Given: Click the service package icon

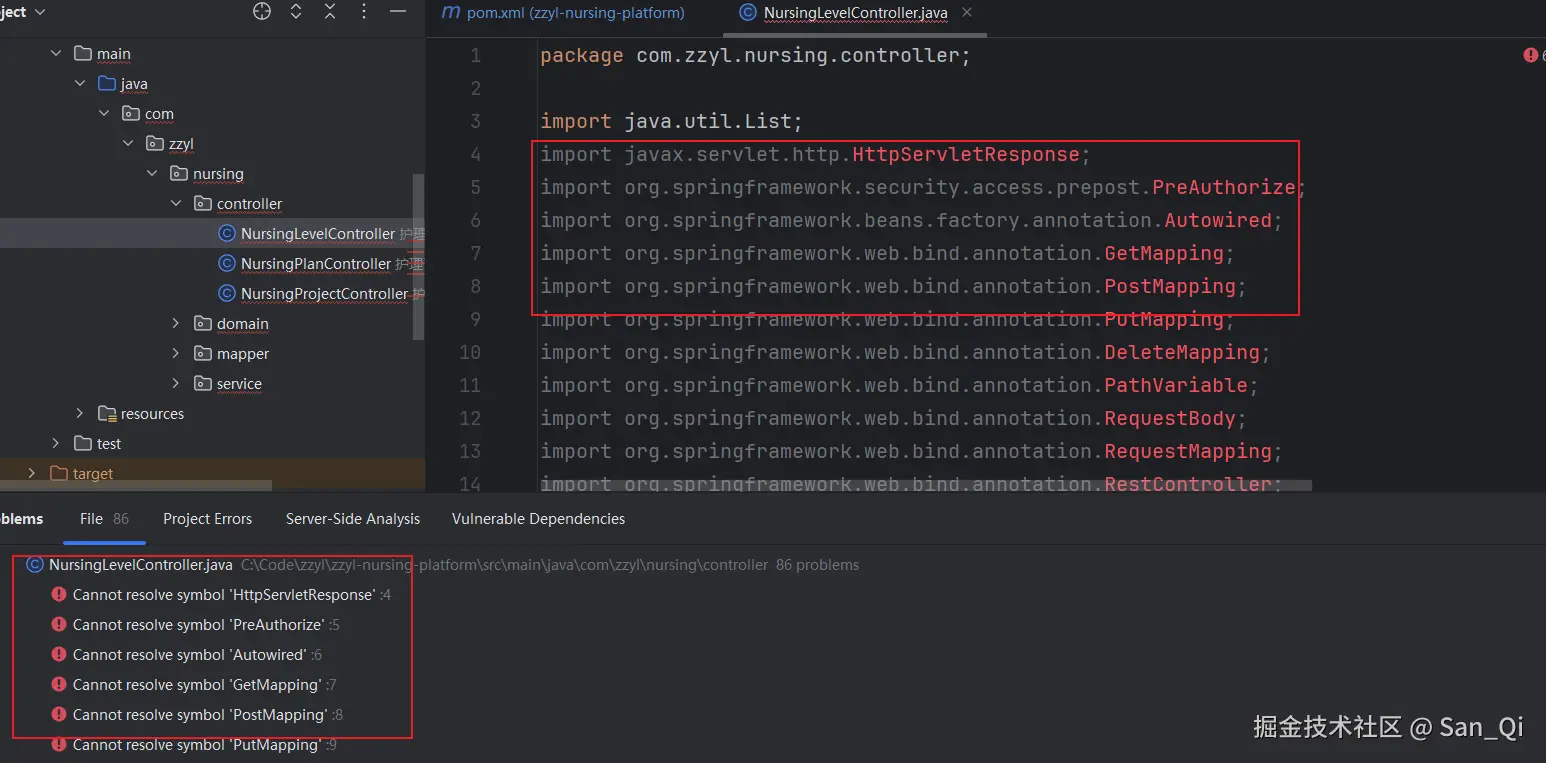Looking at the screenshot, I should click(x=203, y=383).
